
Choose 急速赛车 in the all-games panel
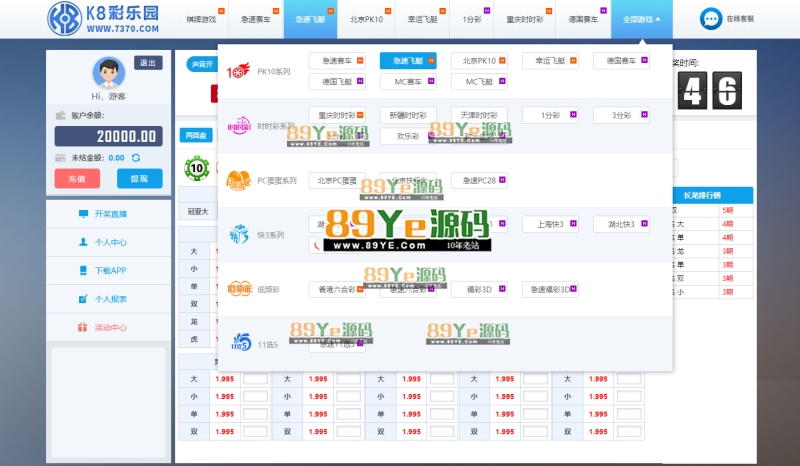[x=337, y=61]
